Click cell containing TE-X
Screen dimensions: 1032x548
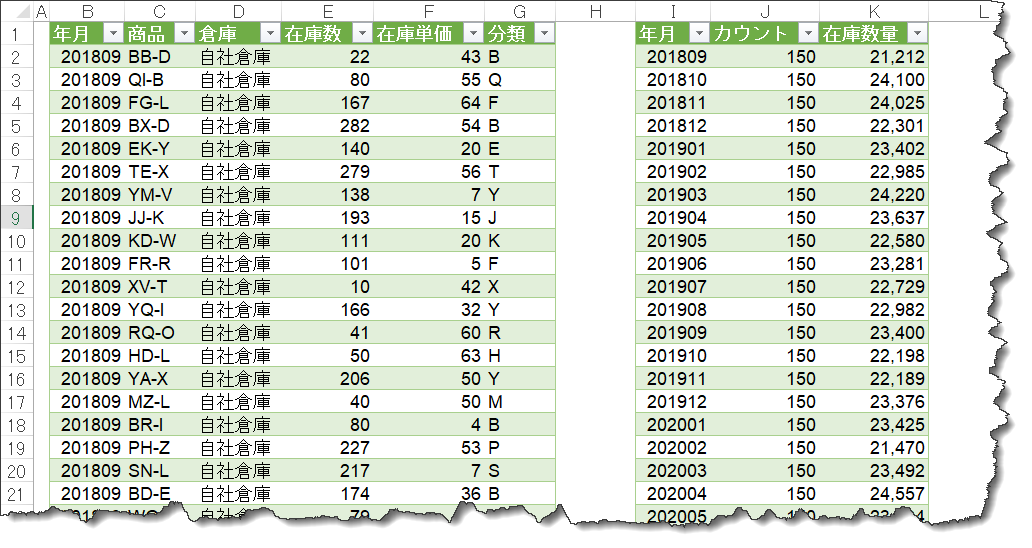pyautogui.click(x=159, y=172)
